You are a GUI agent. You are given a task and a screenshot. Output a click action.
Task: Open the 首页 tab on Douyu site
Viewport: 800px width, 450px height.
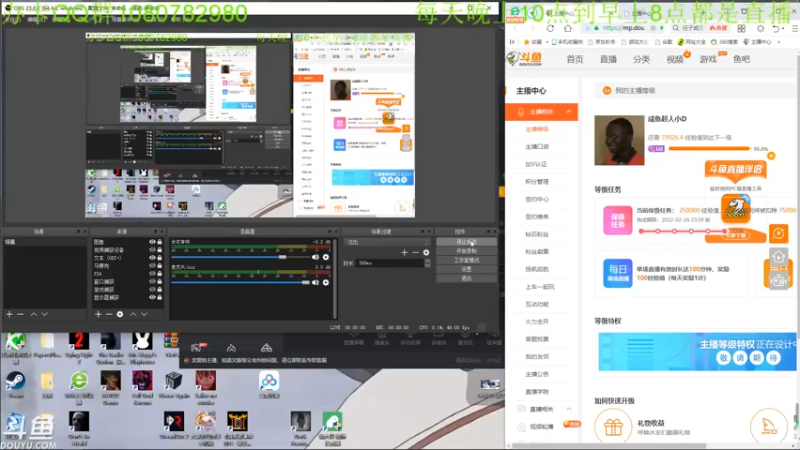(574, 59)
